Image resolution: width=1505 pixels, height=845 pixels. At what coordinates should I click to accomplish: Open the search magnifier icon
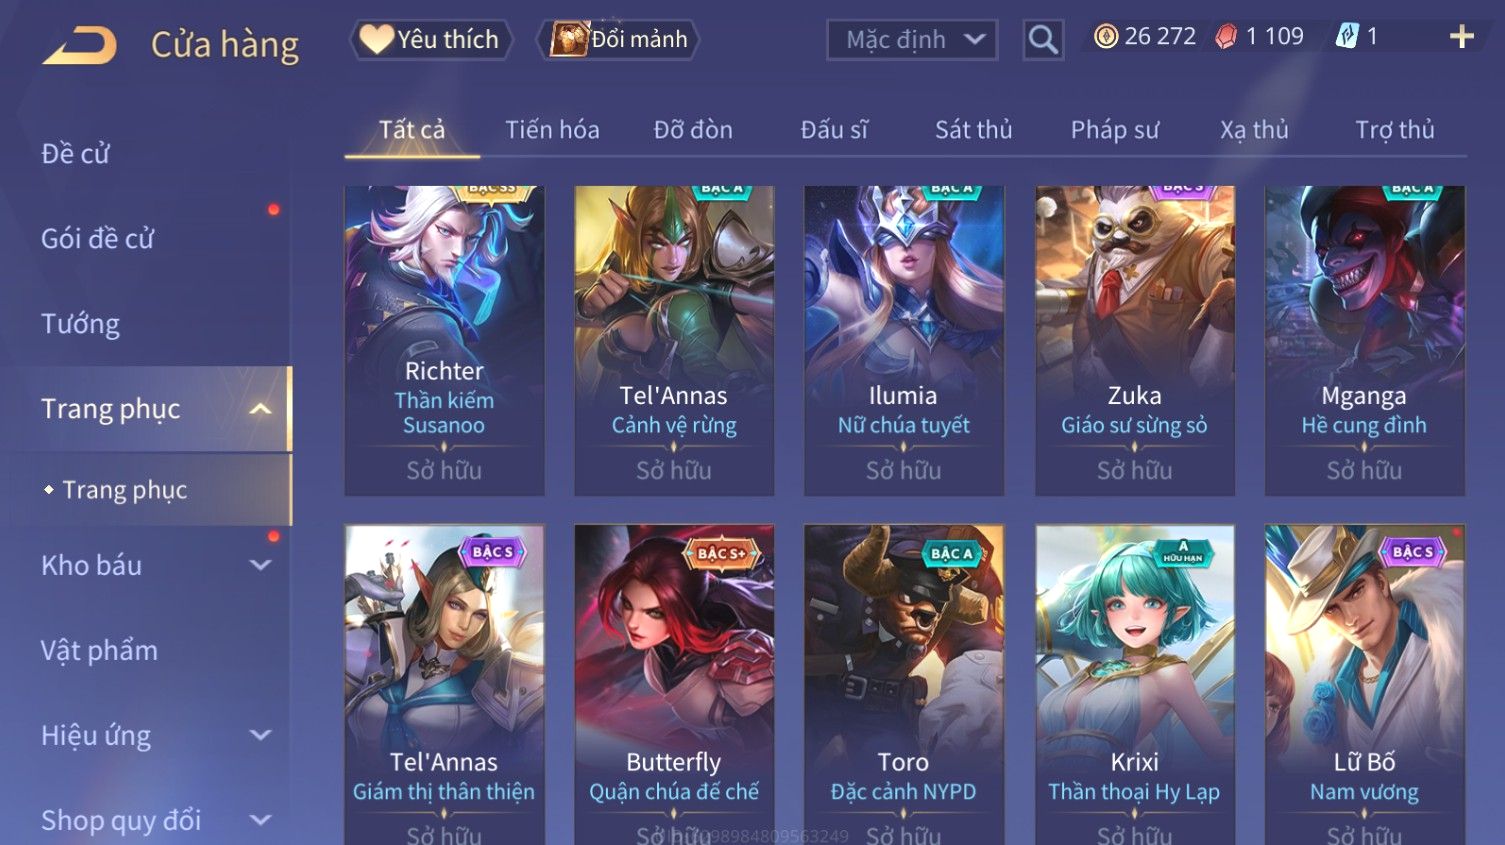(x=1043, y=40)
